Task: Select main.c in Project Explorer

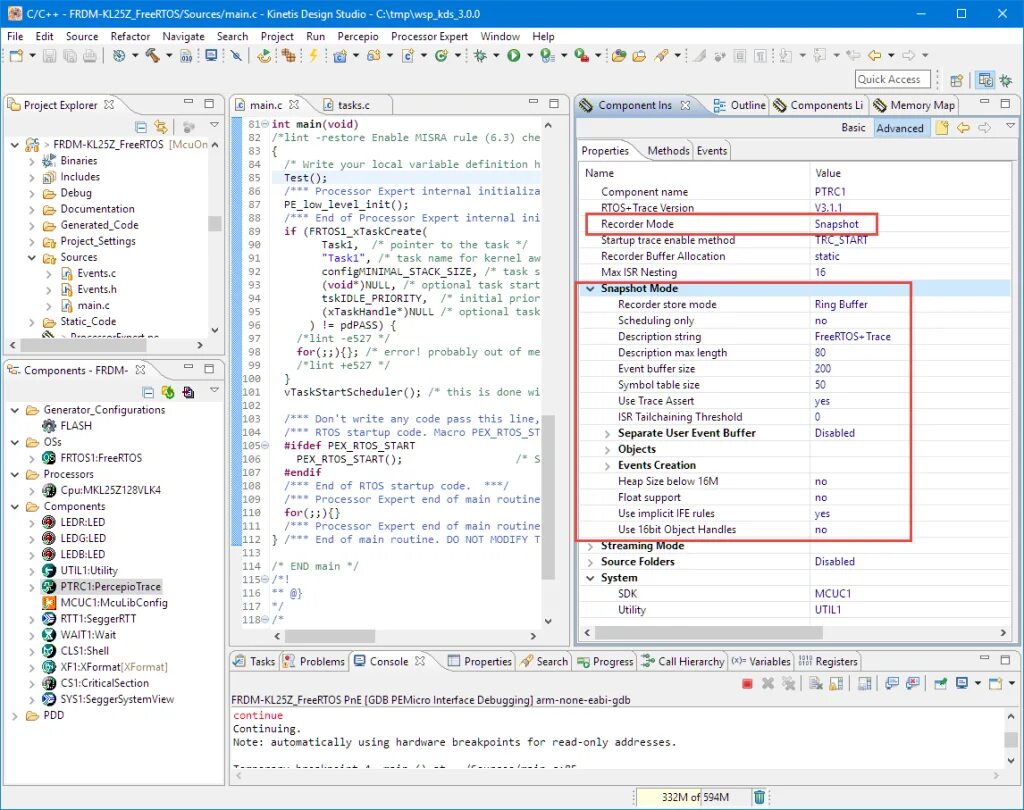Action: click(x=93, y=306)
